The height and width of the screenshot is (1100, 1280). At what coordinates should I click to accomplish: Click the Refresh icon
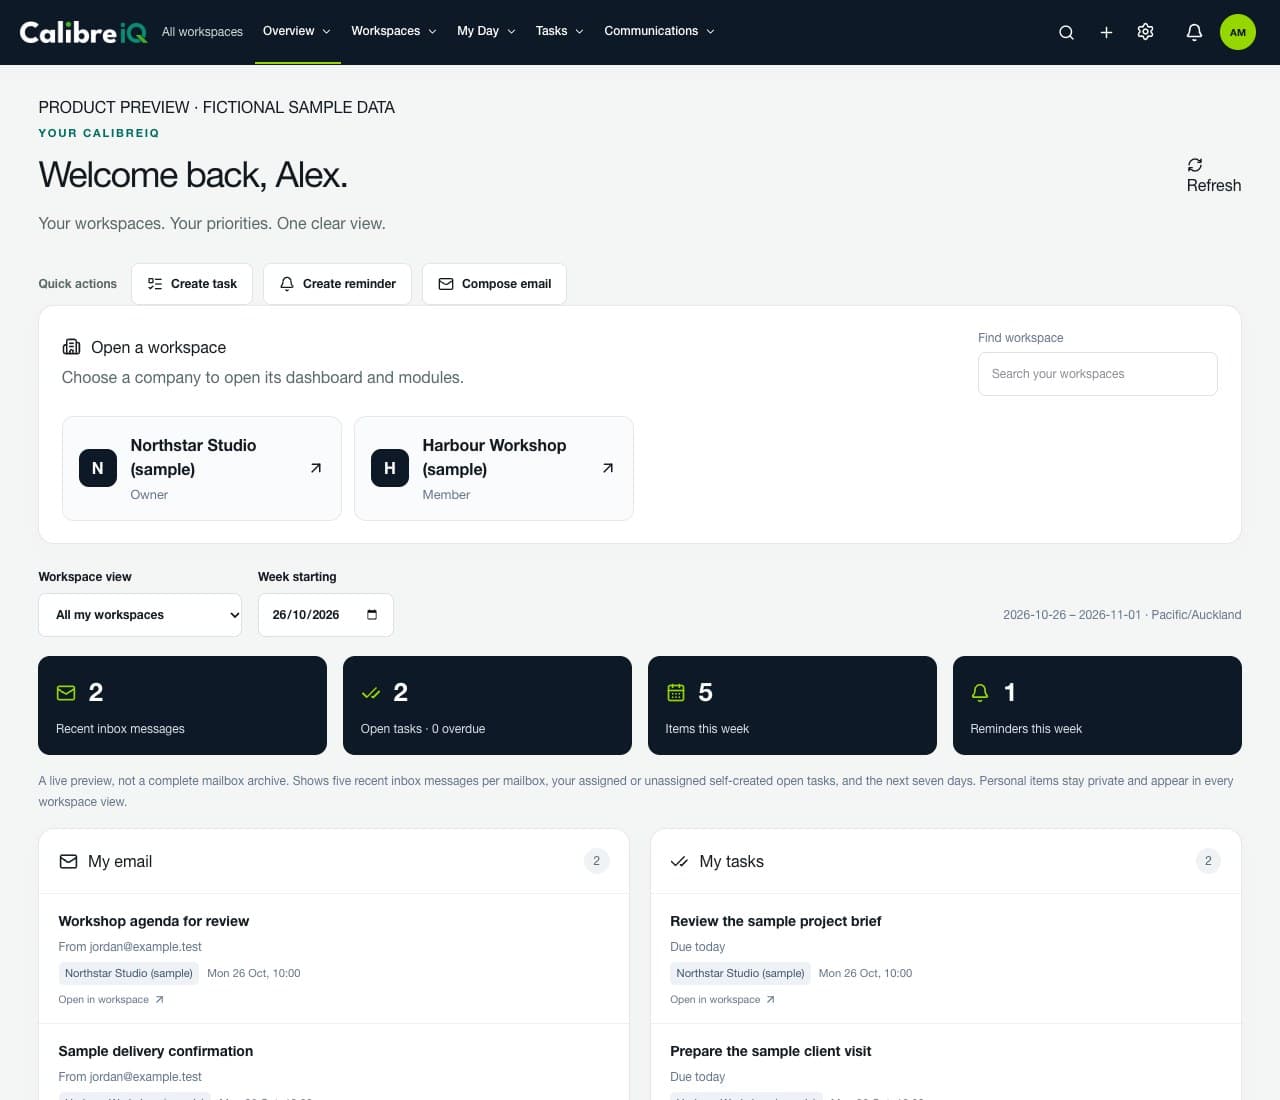click(x=1195, y=165)
